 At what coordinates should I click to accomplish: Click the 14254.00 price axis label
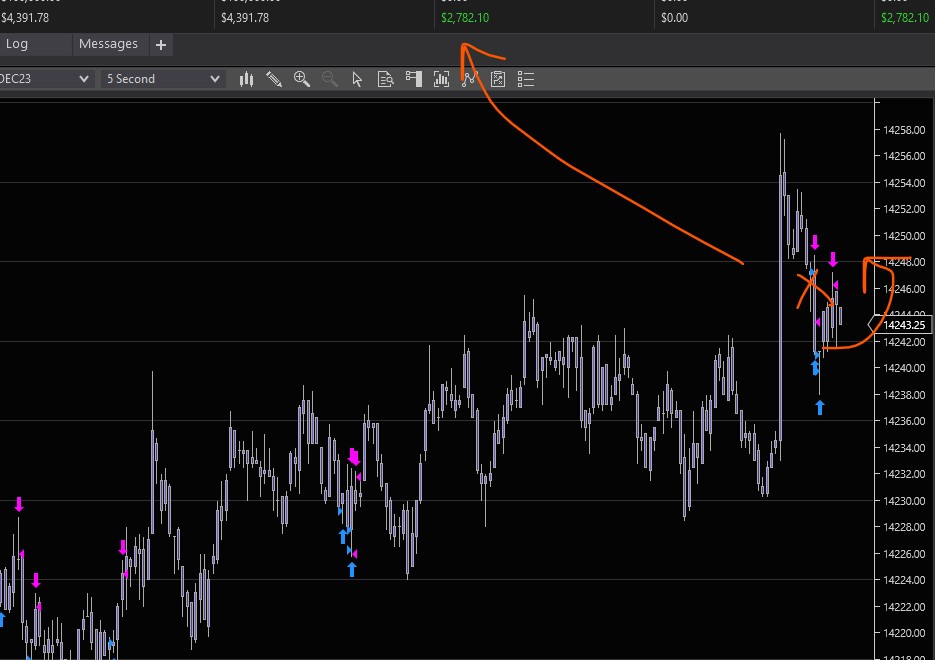904,183
